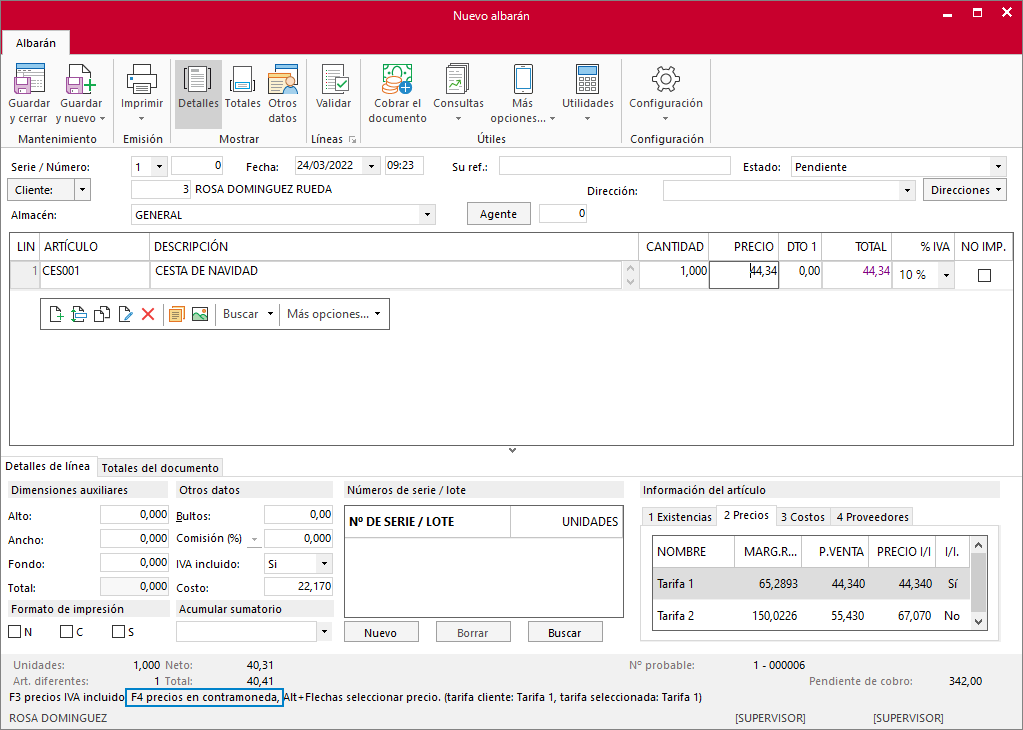Switch to Totales del documento tab
Viewport: 1023px width, 730px height.
[160, 468]
